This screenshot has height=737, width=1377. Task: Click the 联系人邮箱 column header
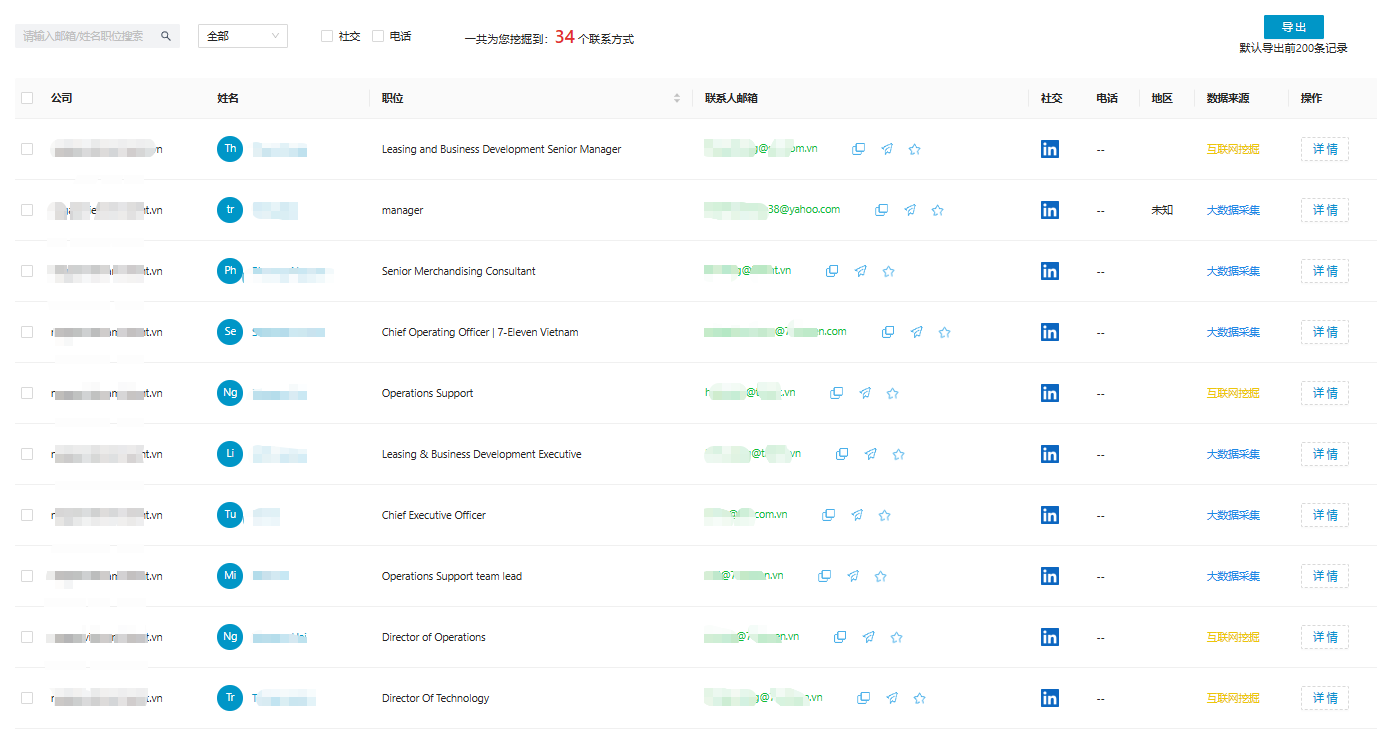coord(737,98)
